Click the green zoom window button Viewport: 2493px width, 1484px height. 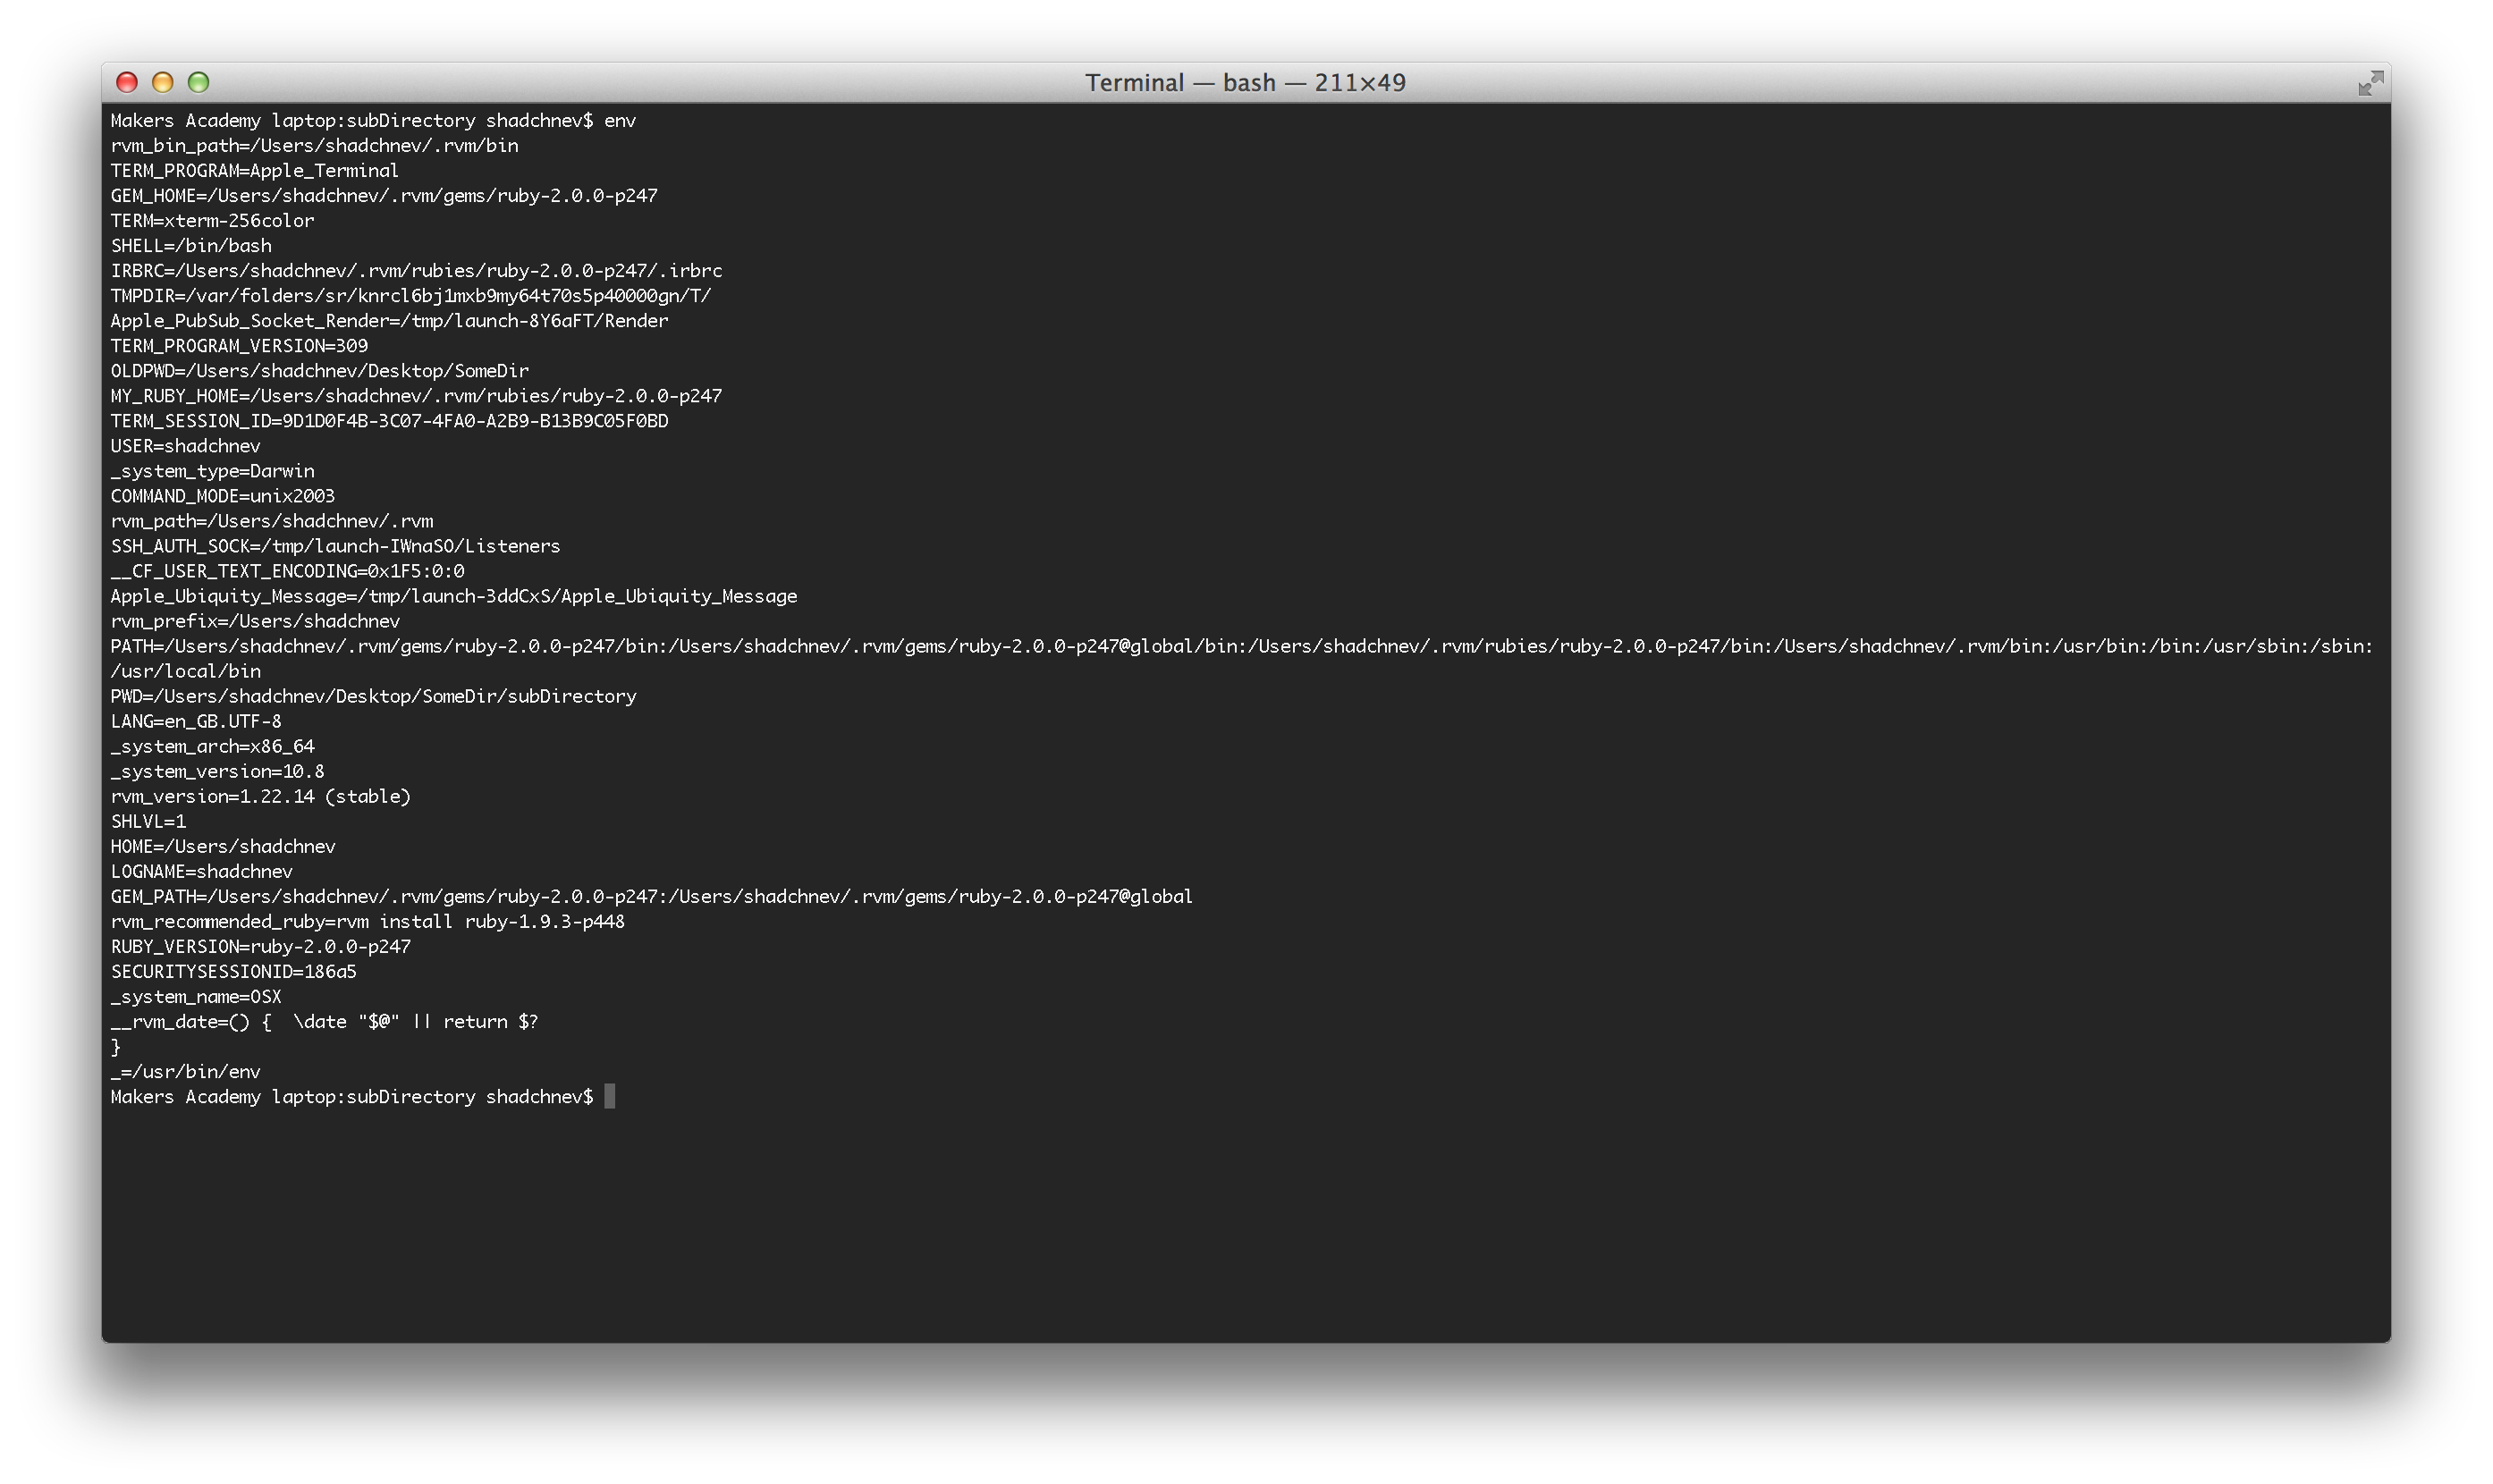click(x=199, y=82)
